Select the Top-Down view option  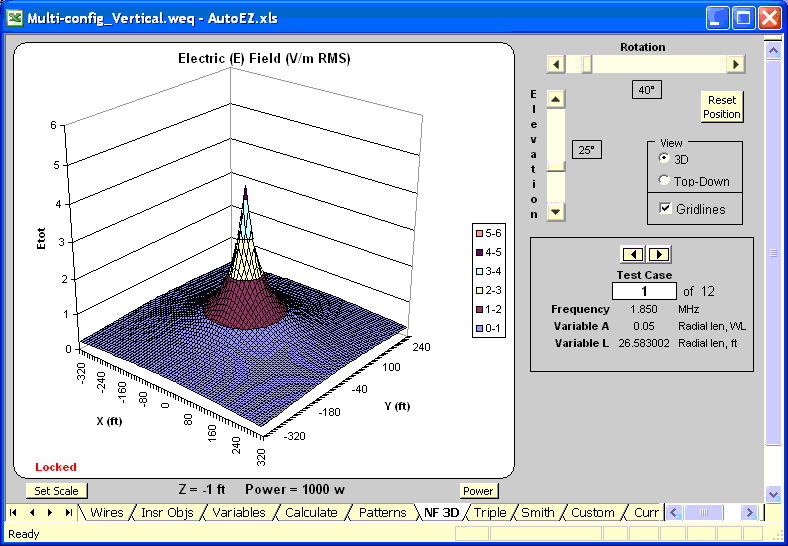(x=664, y=182)
